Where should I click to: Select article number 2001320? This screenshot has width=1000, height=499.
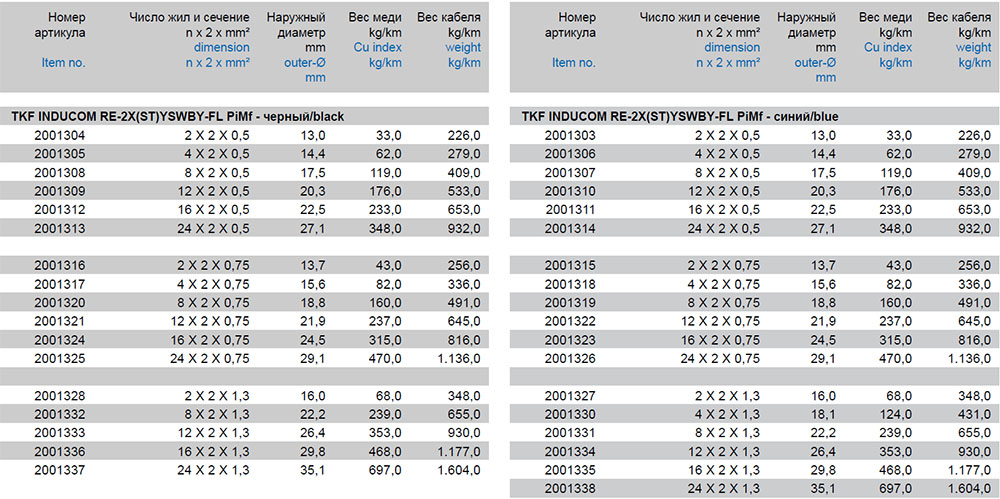click(x=59, y=302)
